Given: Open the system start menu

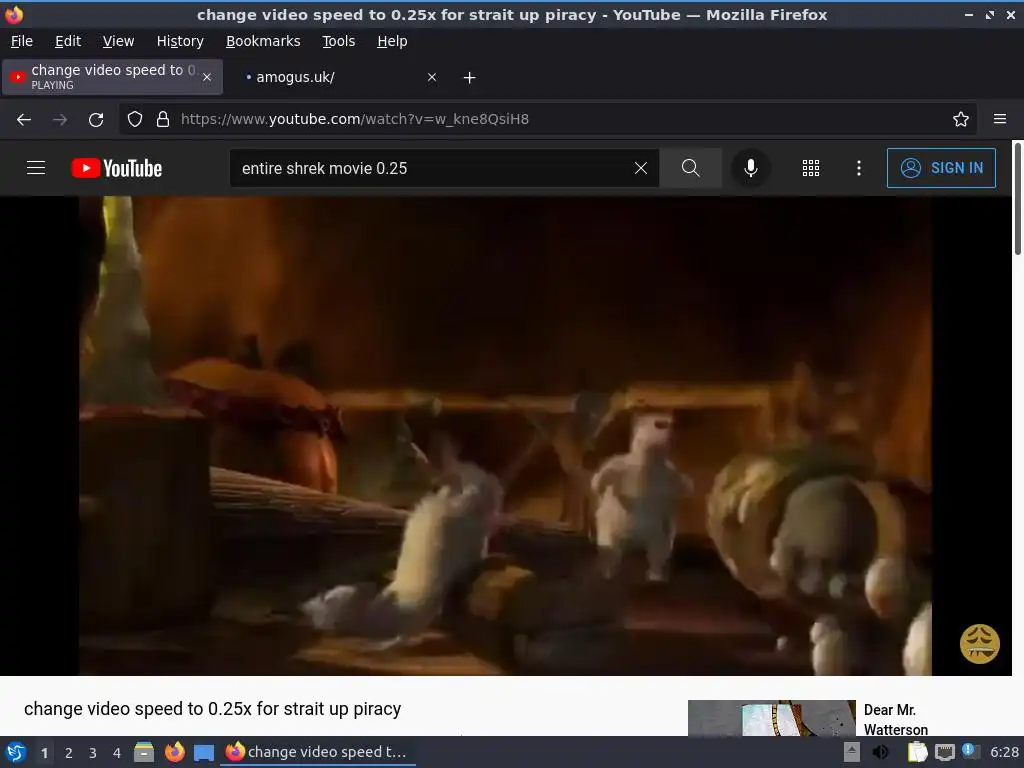Looking at the screenshot, I should click(16, 752).
